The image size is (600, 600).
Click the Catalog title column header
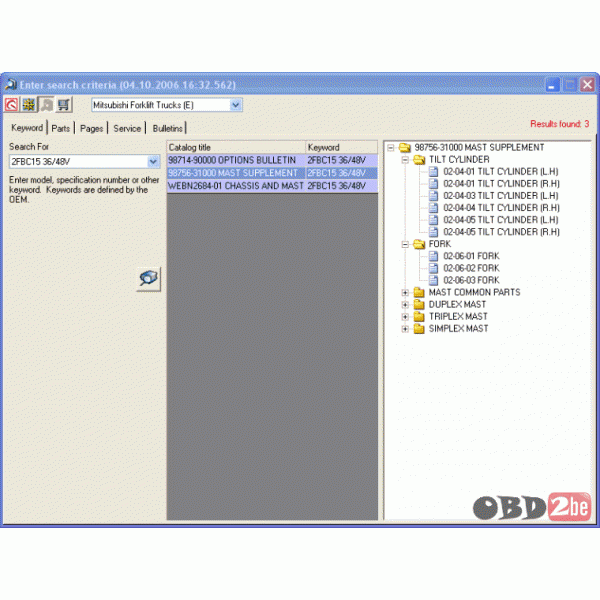236,147
